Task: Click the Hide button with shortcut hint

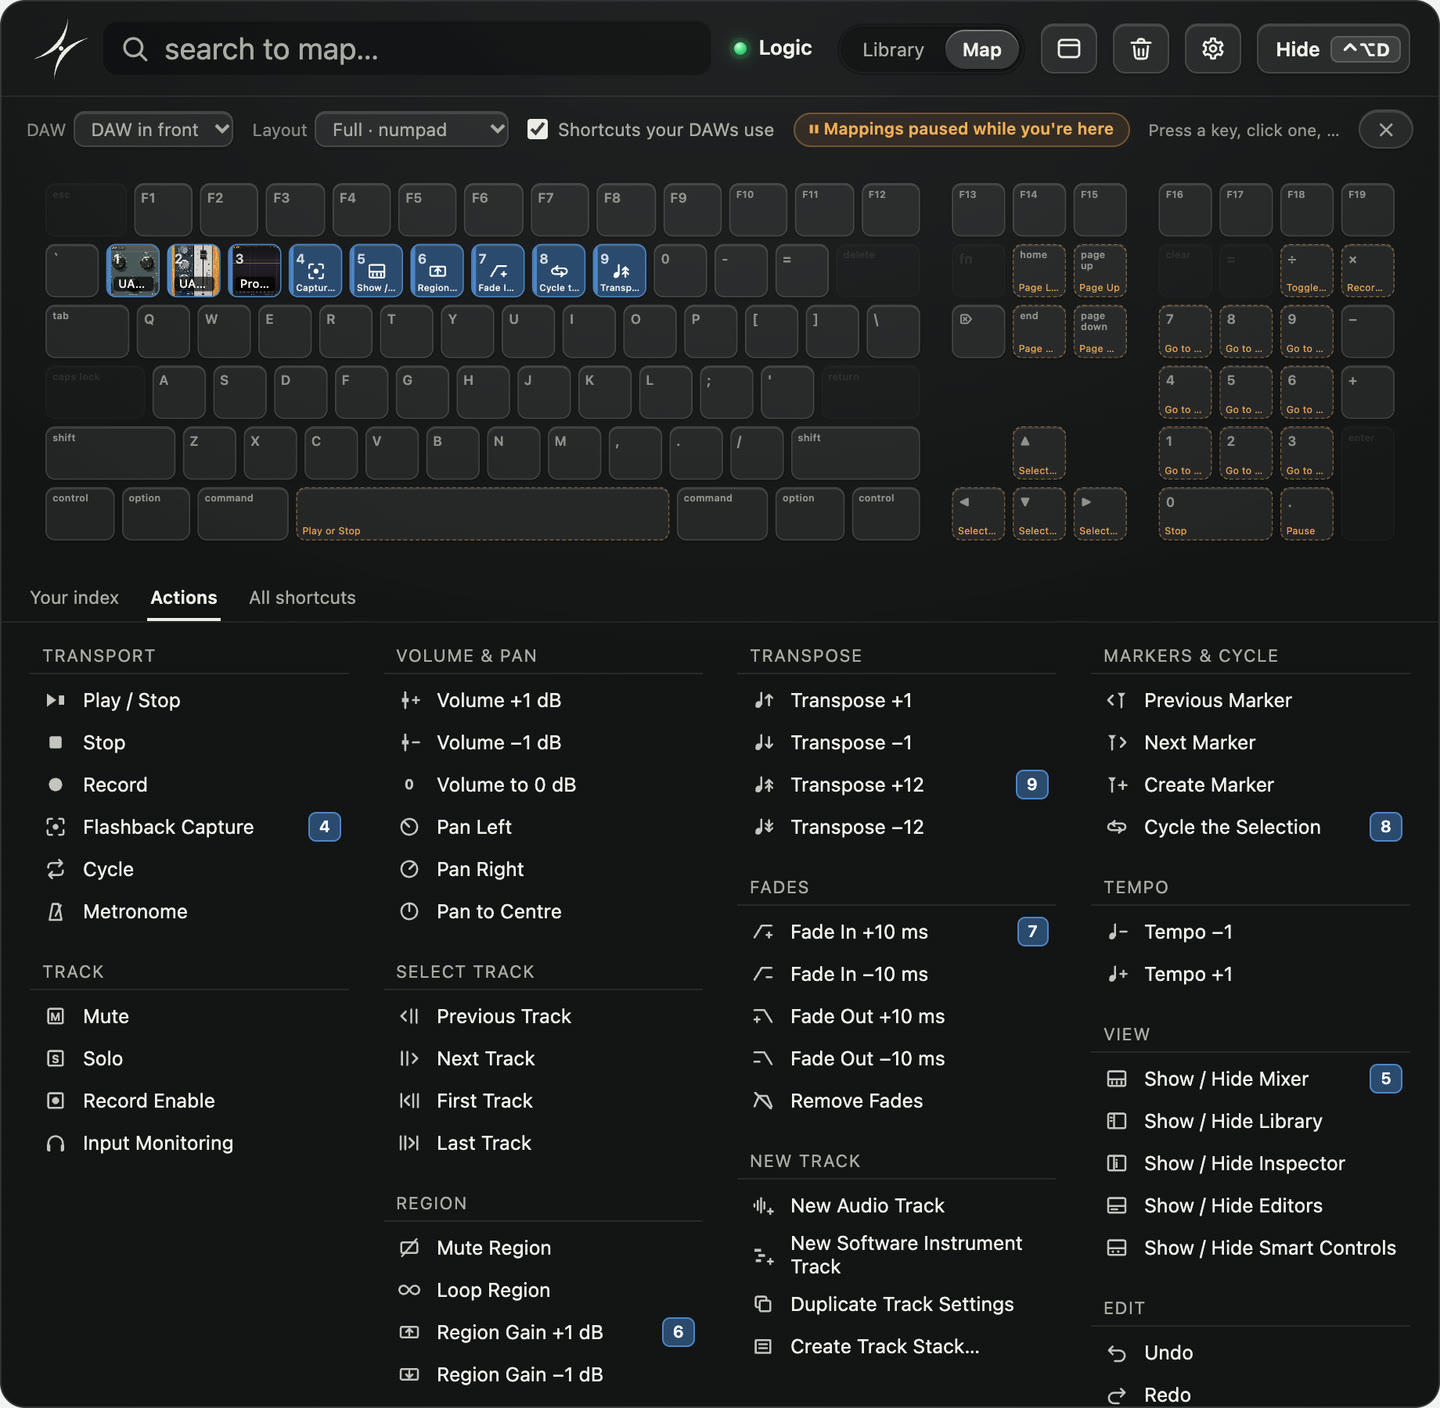Action: coord(1333,49)
